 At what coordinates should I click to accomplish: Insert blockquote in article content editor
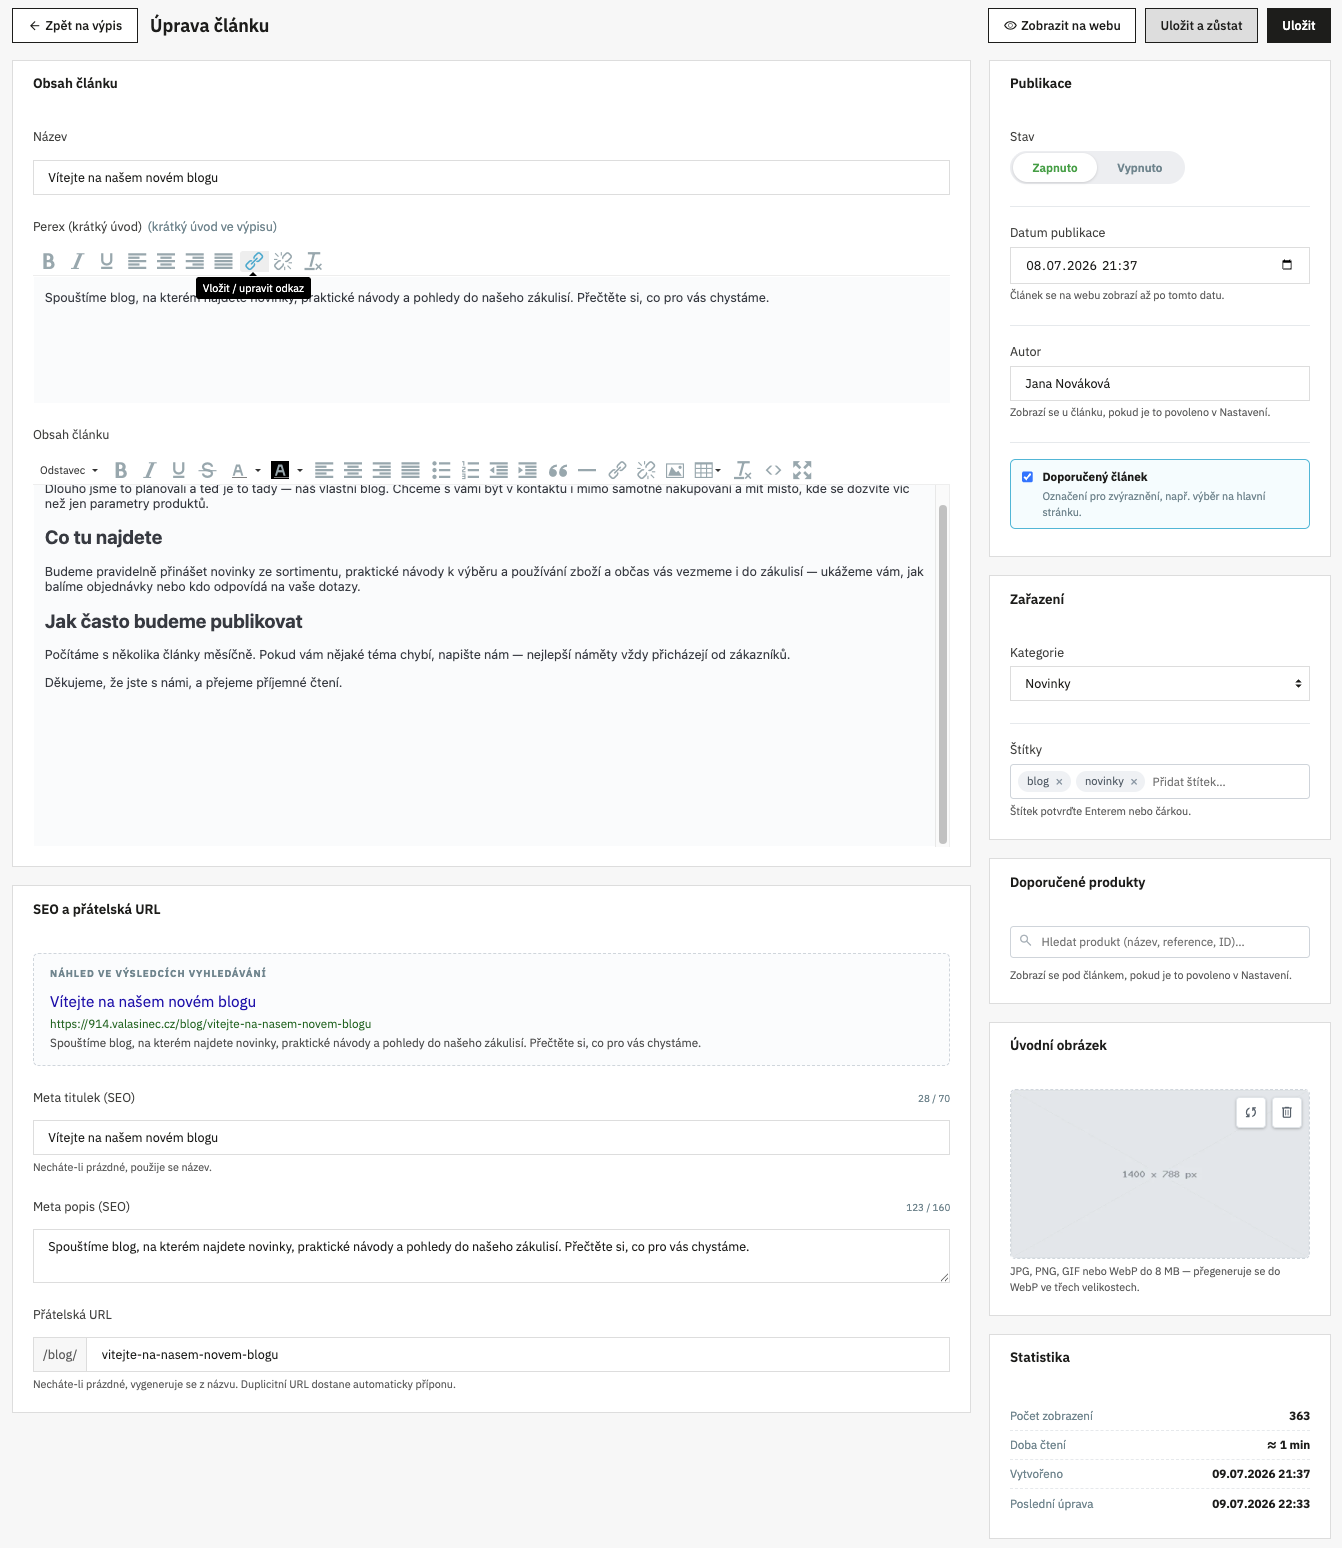[558, 470]
